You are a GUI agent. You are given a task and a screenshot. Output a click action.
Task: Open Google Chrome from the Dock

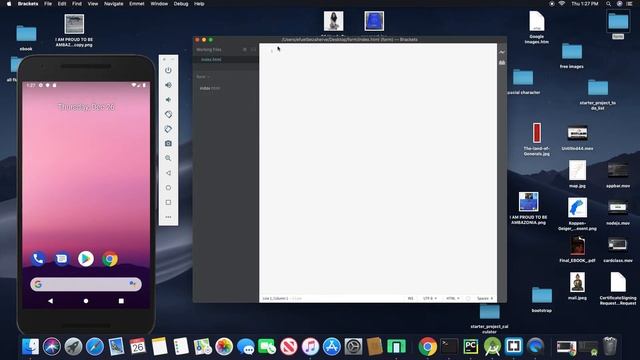click(x=427, y=347)
